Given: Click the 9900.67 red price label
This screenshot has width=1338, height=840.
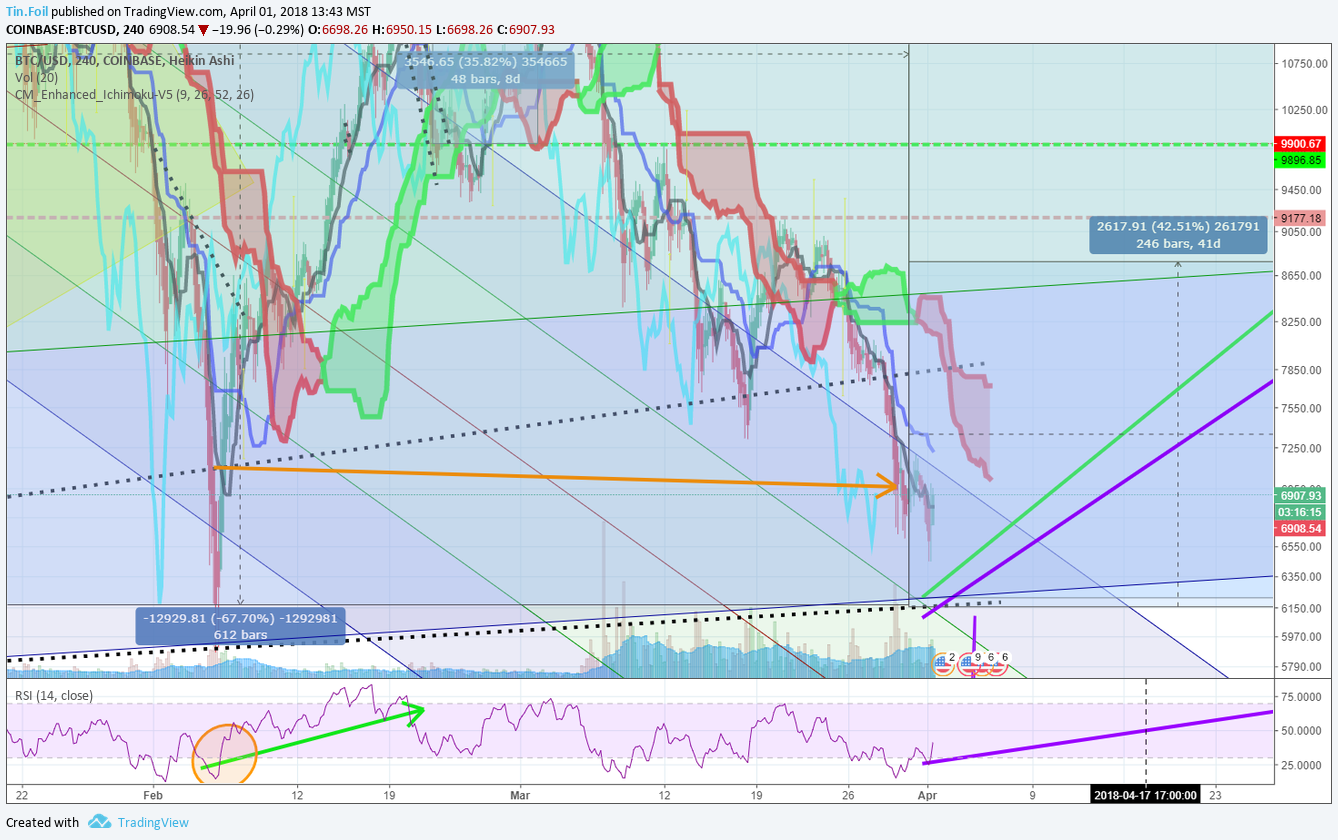Looking at the screenshot, I should click(1300, 144).
